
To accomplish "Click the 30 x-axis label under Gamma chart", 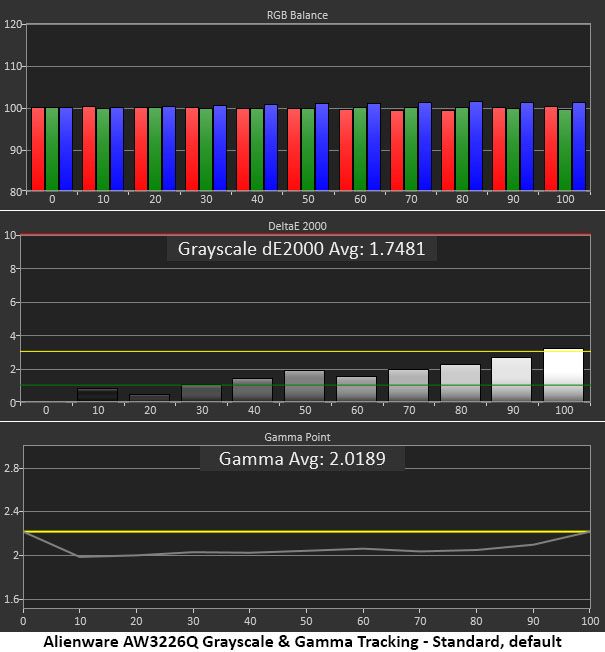I will pos(193,621).
